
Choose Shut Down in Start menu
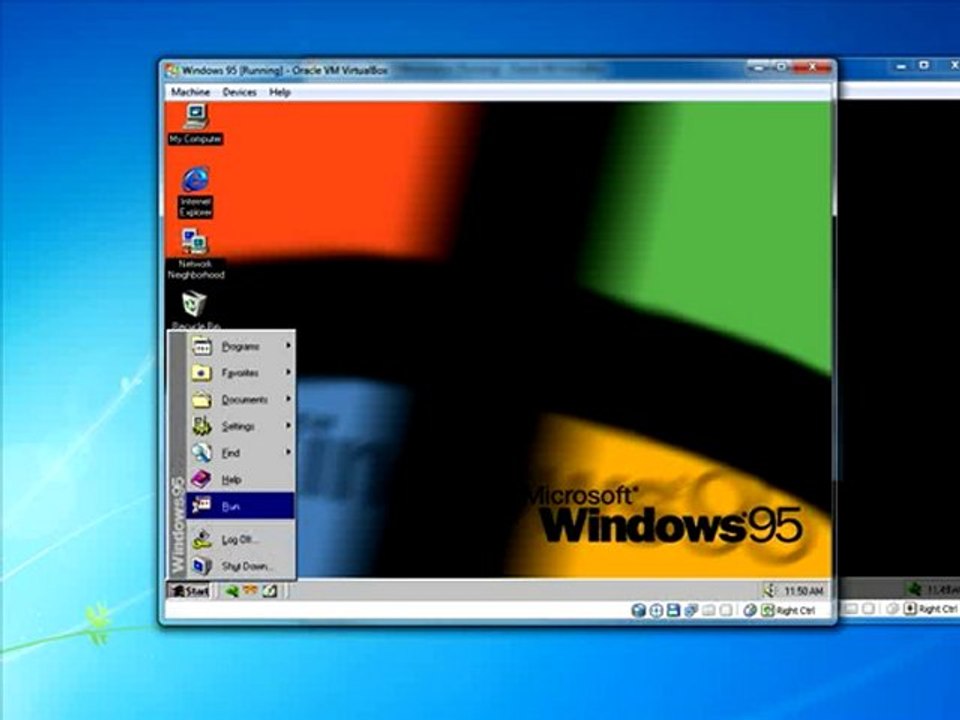click(x=241, y=566)
